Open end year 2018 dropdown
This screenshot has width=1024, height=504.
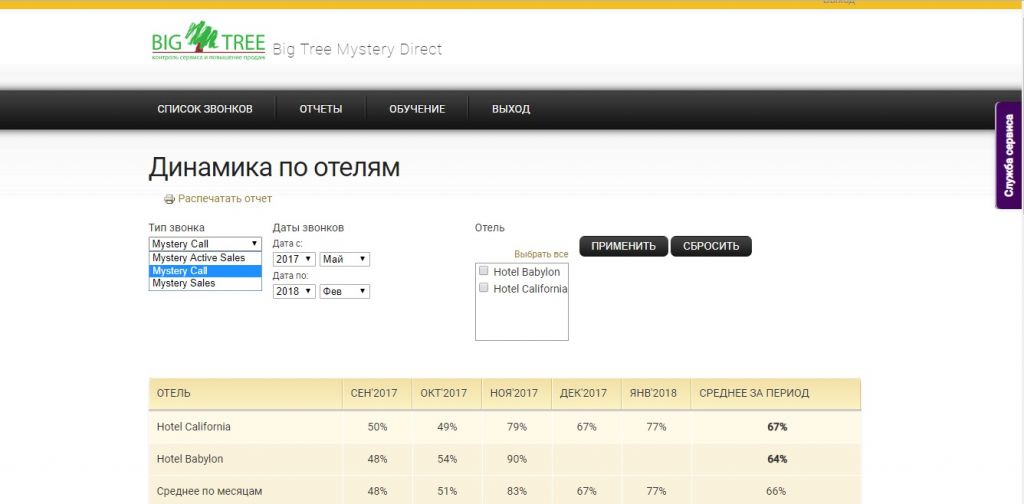pos(295,292)
